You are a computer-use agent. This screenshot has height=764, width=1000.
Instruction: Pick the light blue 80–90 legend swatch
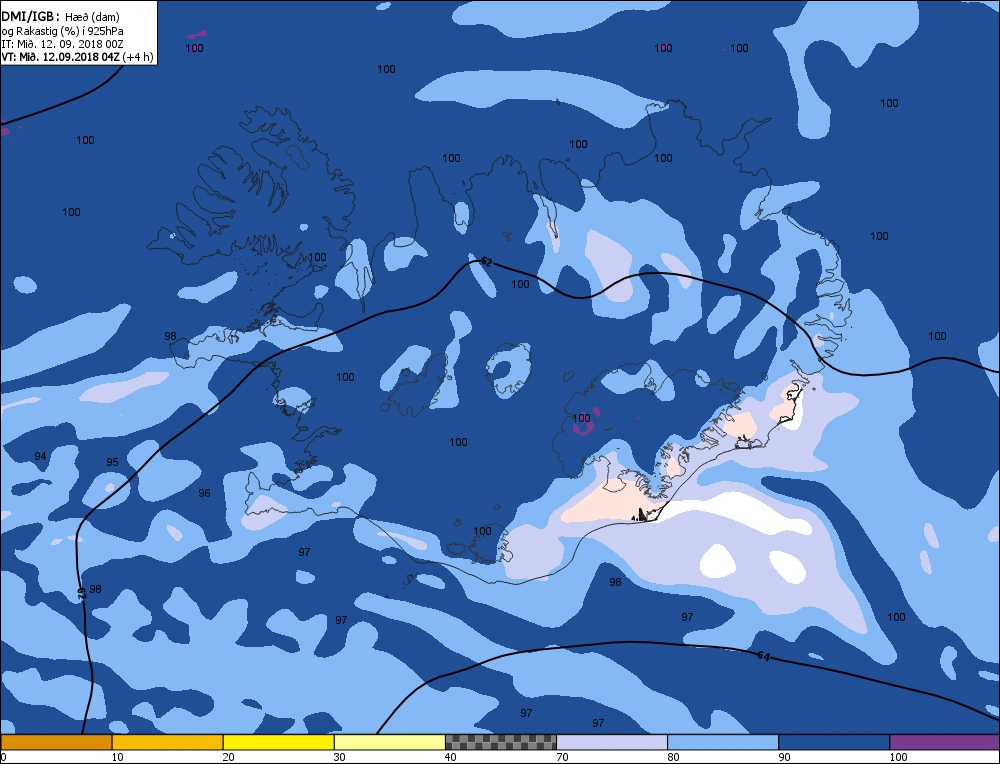[x=723, y=742]
